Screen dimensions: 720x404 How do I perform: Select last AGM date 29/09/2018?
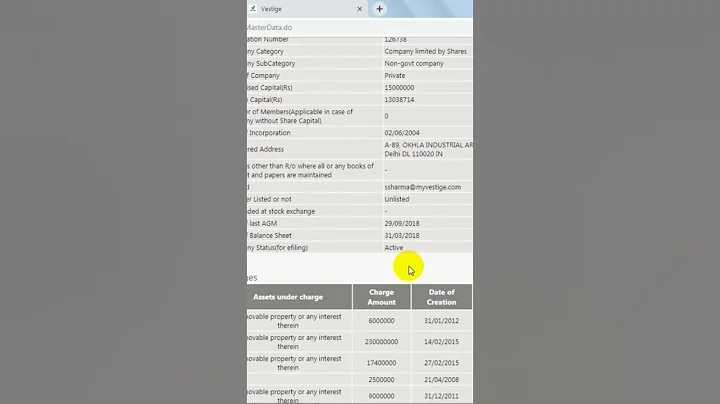pos(402,223)
